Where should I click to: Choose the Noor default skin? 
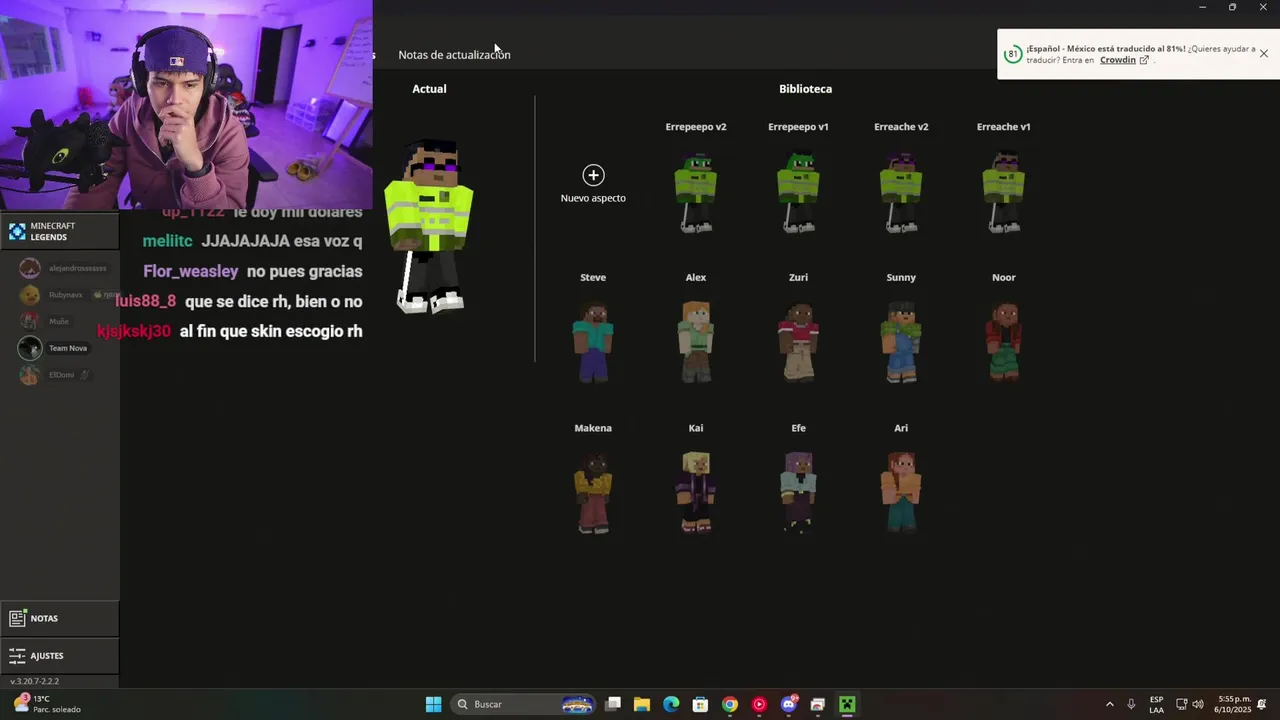pos(1003,342)
